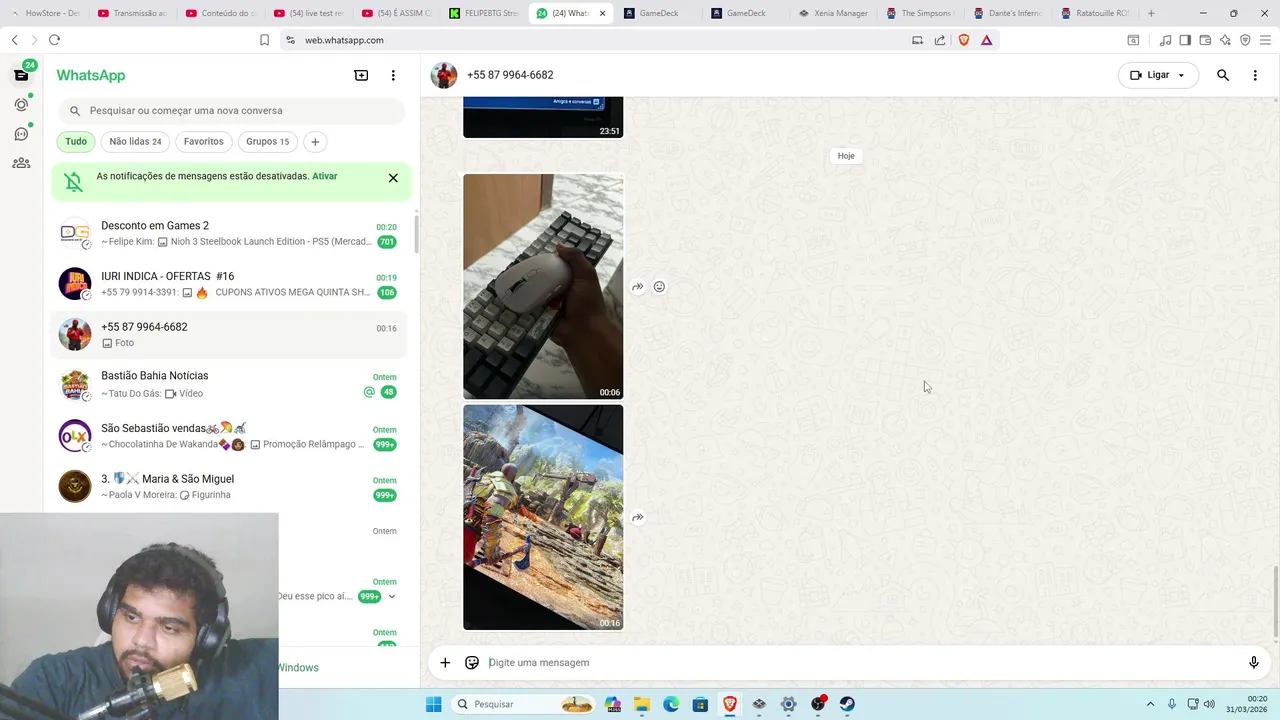
Task: Show hidden system tray icons
Action: (1150, 704)
